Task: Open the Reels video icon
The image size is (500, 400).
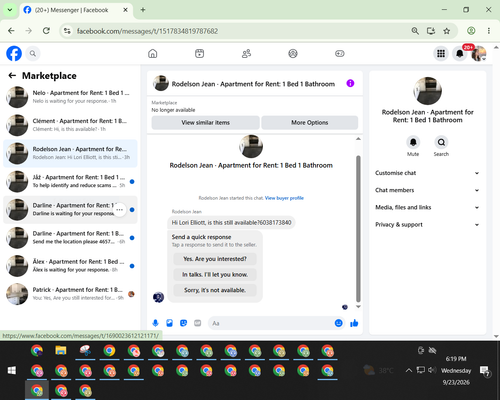Action: tap(199, 53)
